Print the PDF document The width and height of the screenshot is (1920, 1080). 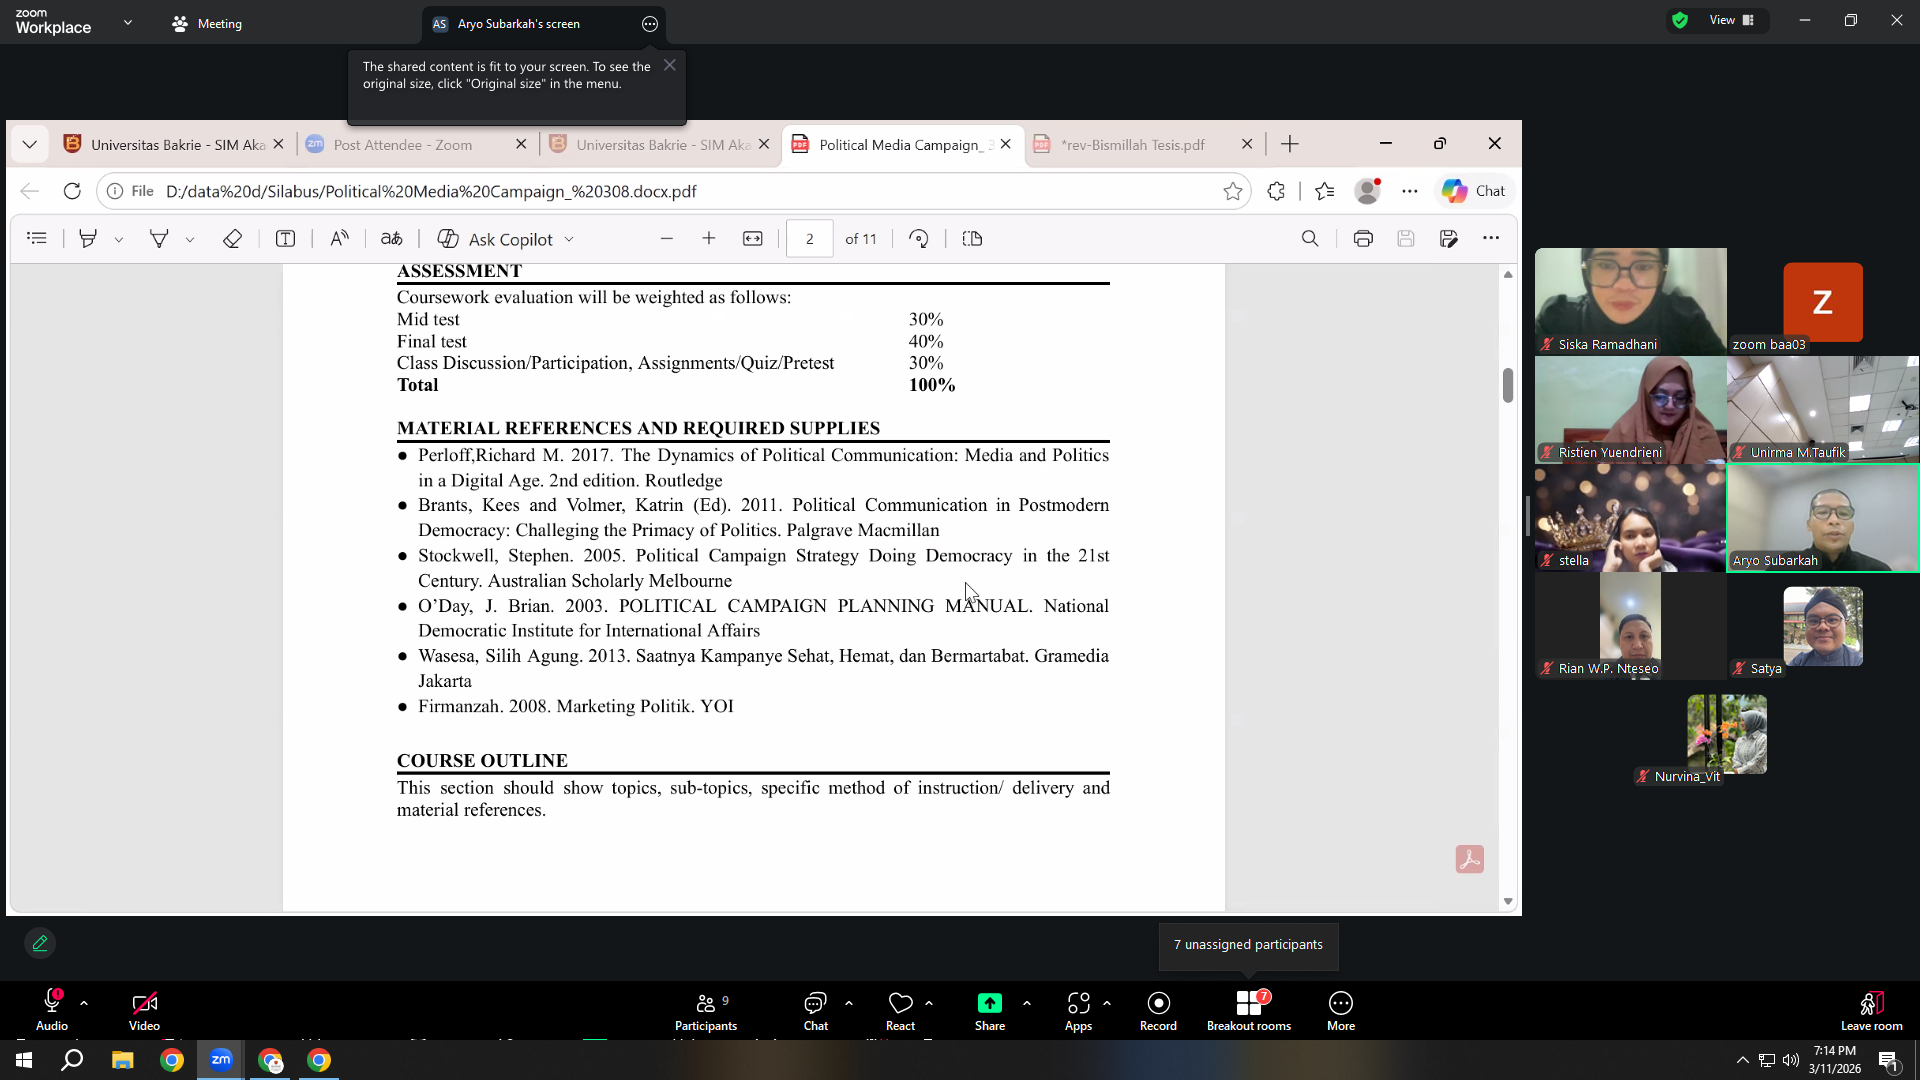click(1363, 239)
